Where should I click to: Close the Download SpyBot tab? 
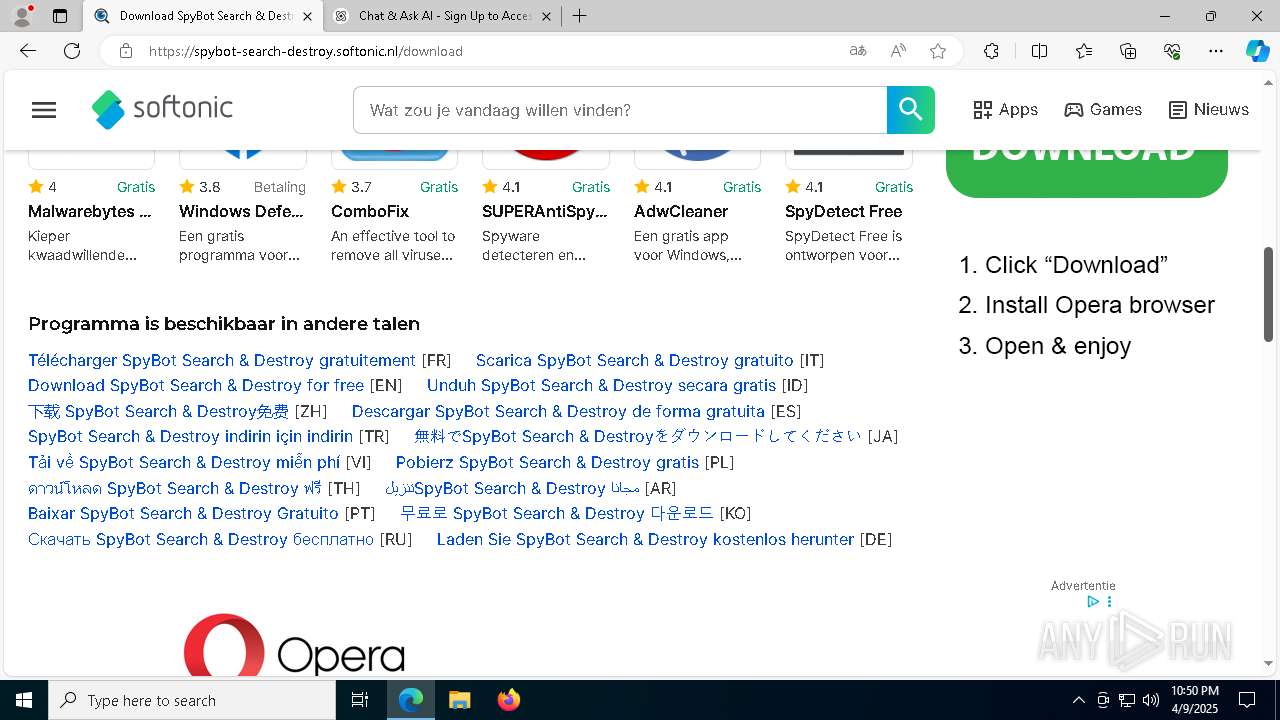[307, 16]
